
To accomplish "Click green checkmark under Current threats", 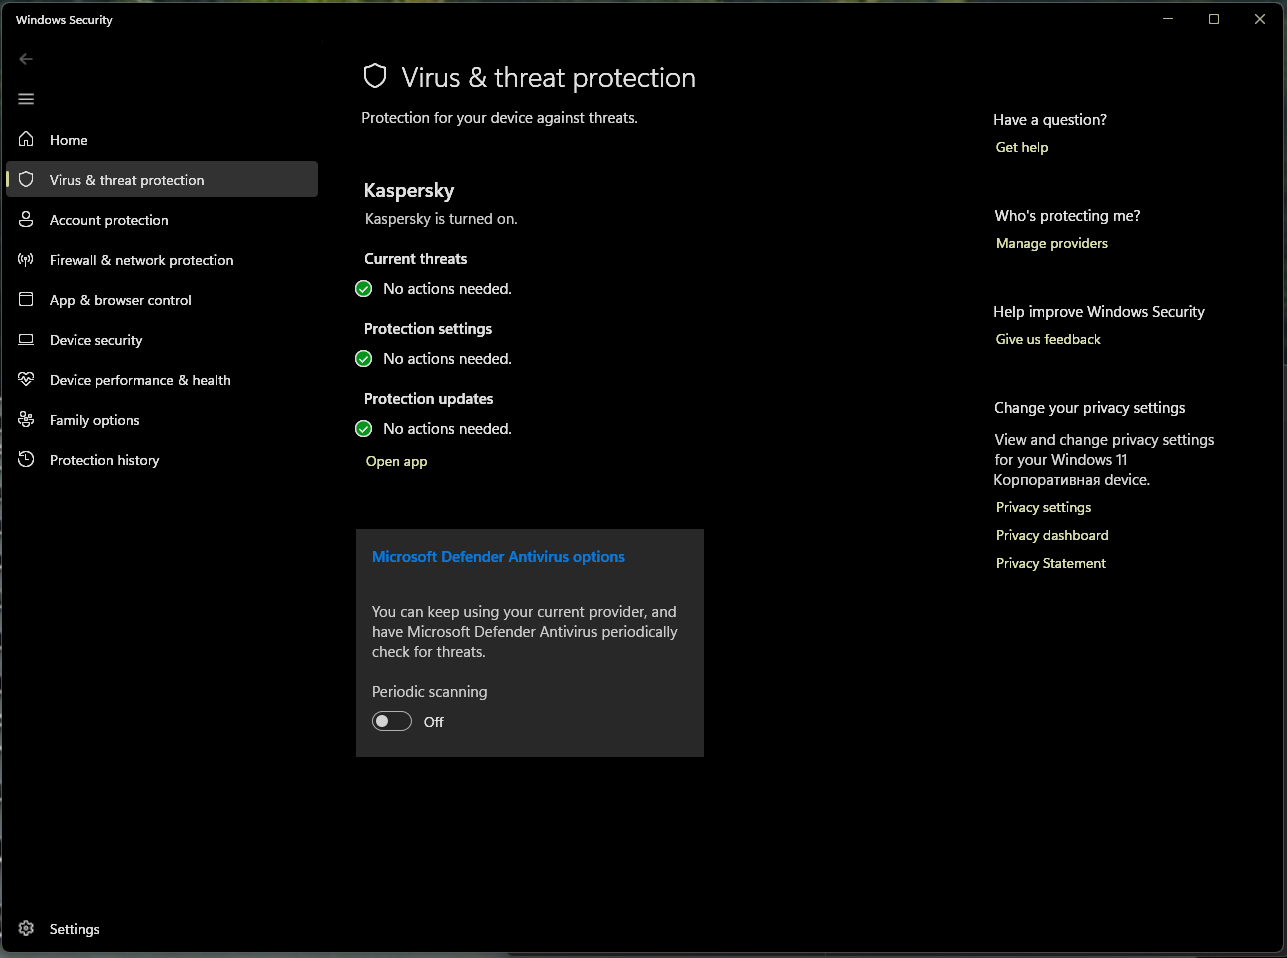I will (x=364, y=289).
